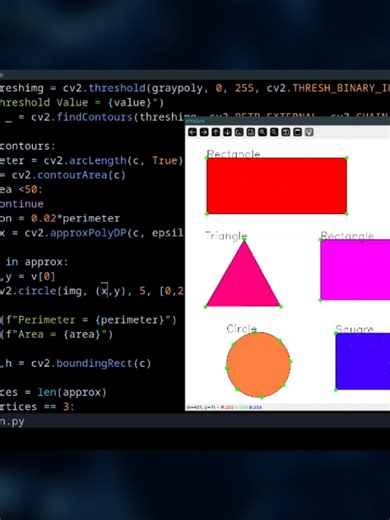Click the pan left arrow in image window toolbar

[192, 132]
